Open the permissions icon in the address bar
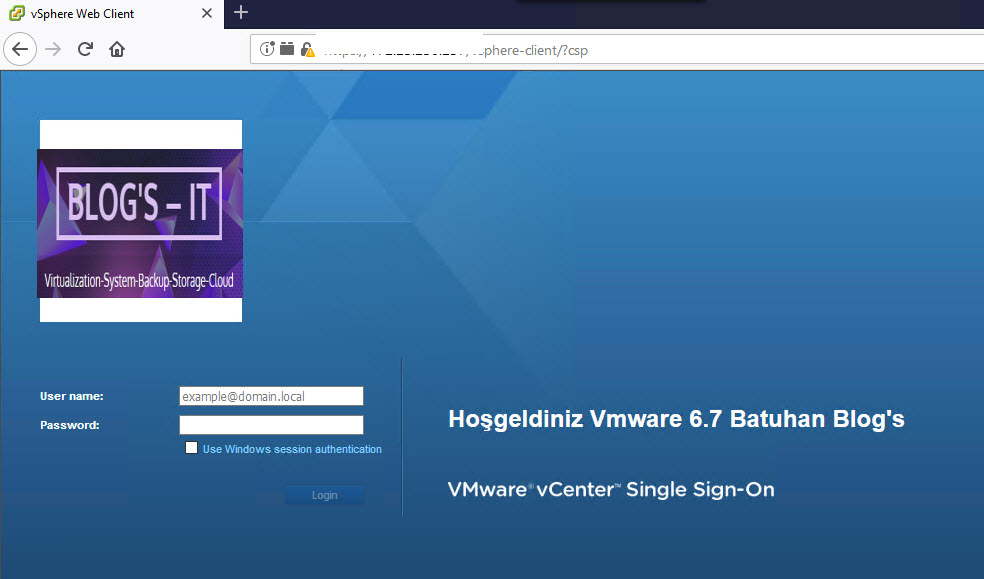Image resolution: width=984 pixels, height=579 pixels. pos(287,49)
